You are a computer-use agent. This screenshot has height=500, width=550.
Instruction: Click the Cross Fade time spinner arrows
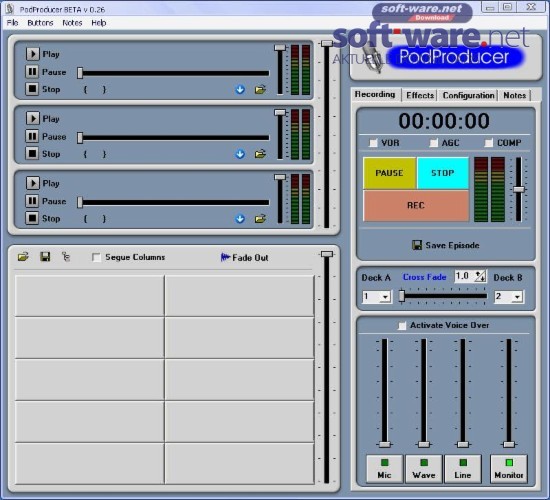click(x=480, y=276)
